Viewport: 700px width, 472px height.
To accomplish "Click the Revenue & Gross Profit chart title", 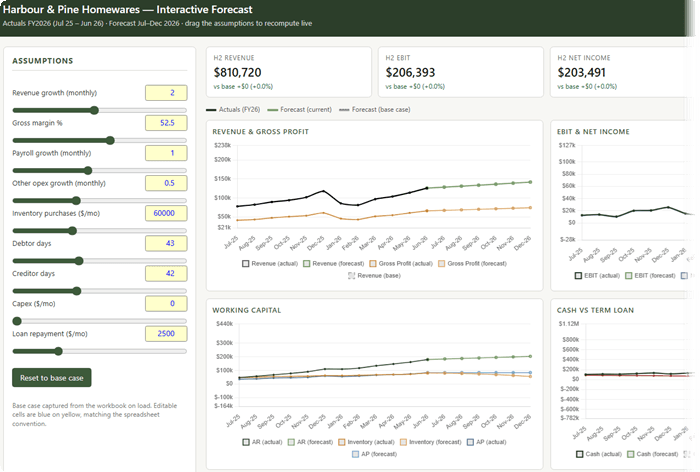I will pyautogui.click(x=260, y=132).
